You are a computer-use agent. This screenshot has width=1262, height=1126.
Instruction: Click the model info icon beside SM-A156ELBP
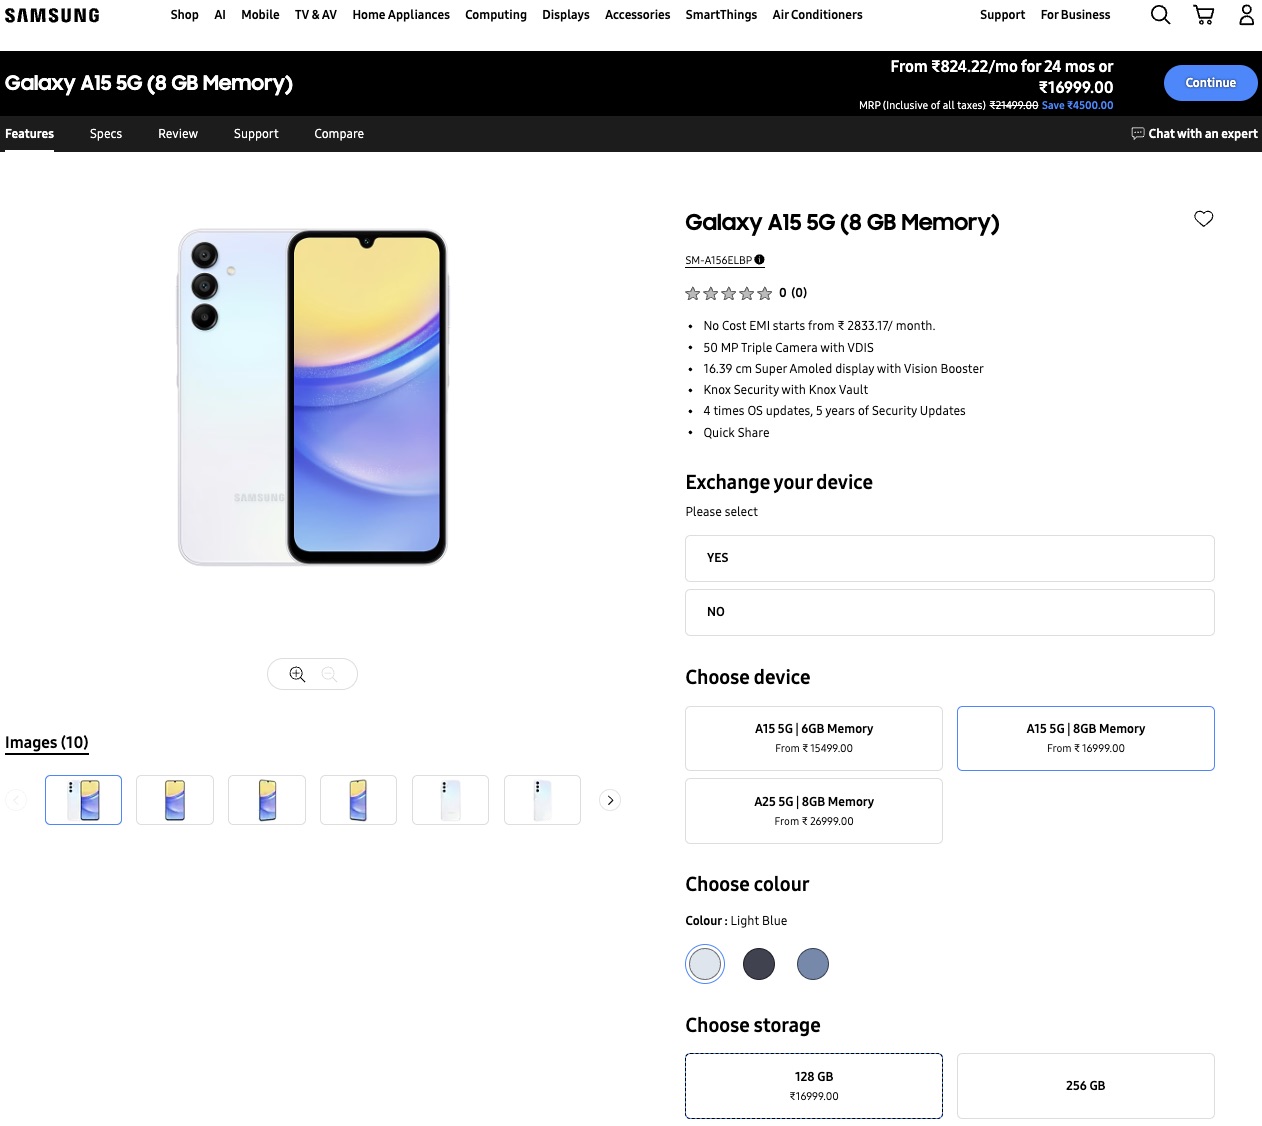tap(760, 260)
